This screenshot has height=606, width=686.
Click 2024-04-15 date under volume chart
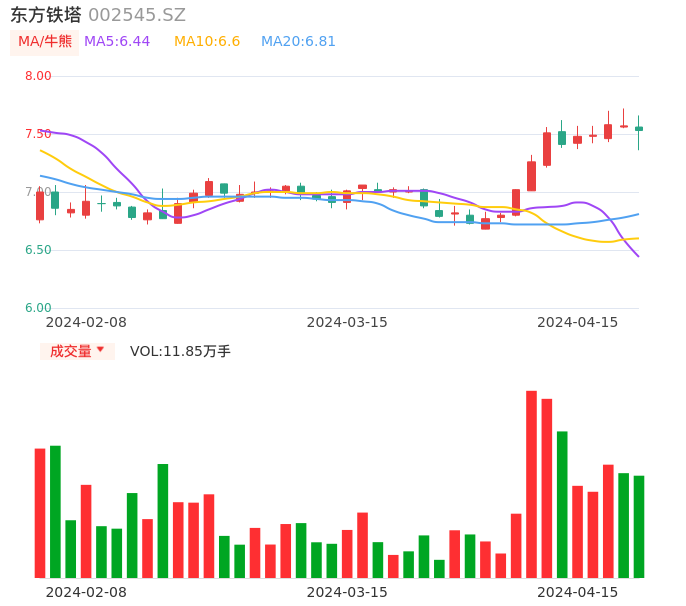pyautogui.click(x=578, y=592)
